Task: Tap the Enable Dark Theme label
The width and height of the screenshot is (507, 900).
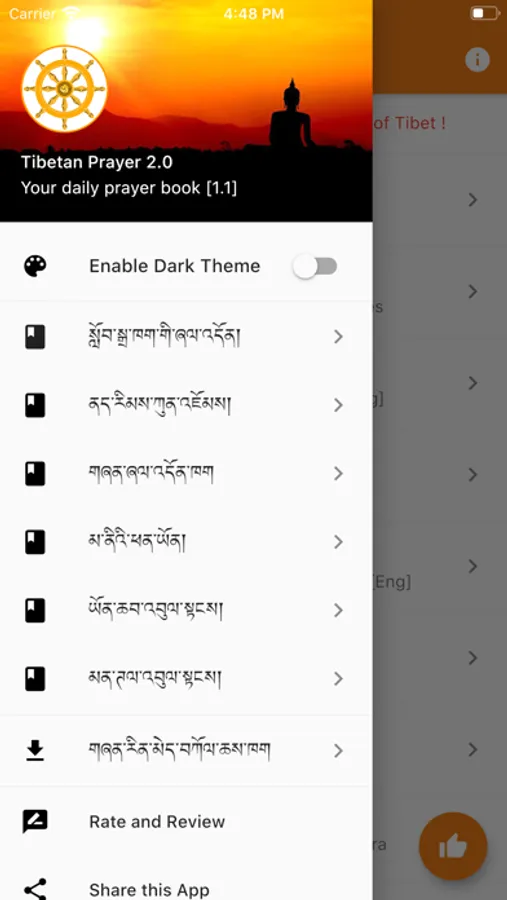Action: tap(175, 266)
